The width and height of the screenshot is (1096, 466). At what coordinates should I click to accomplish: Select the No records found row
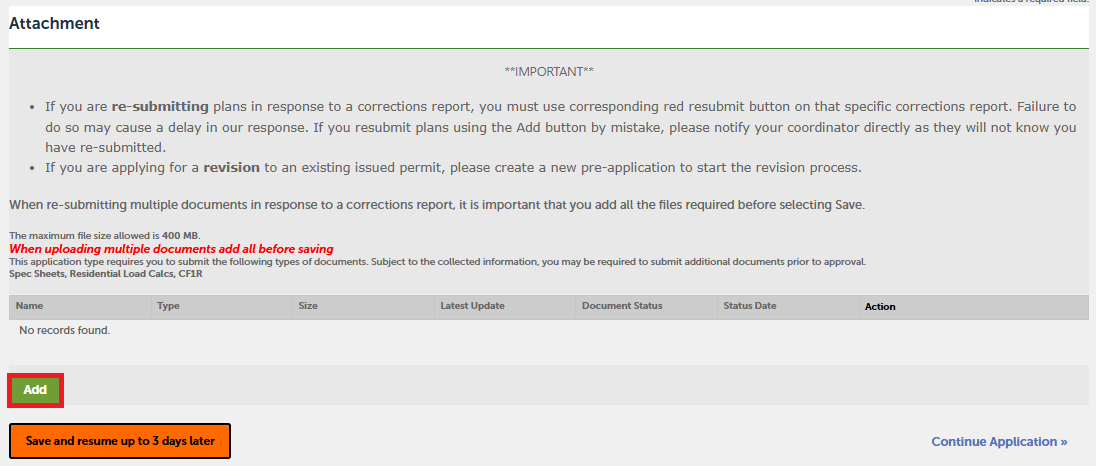[x=64, y=330]
